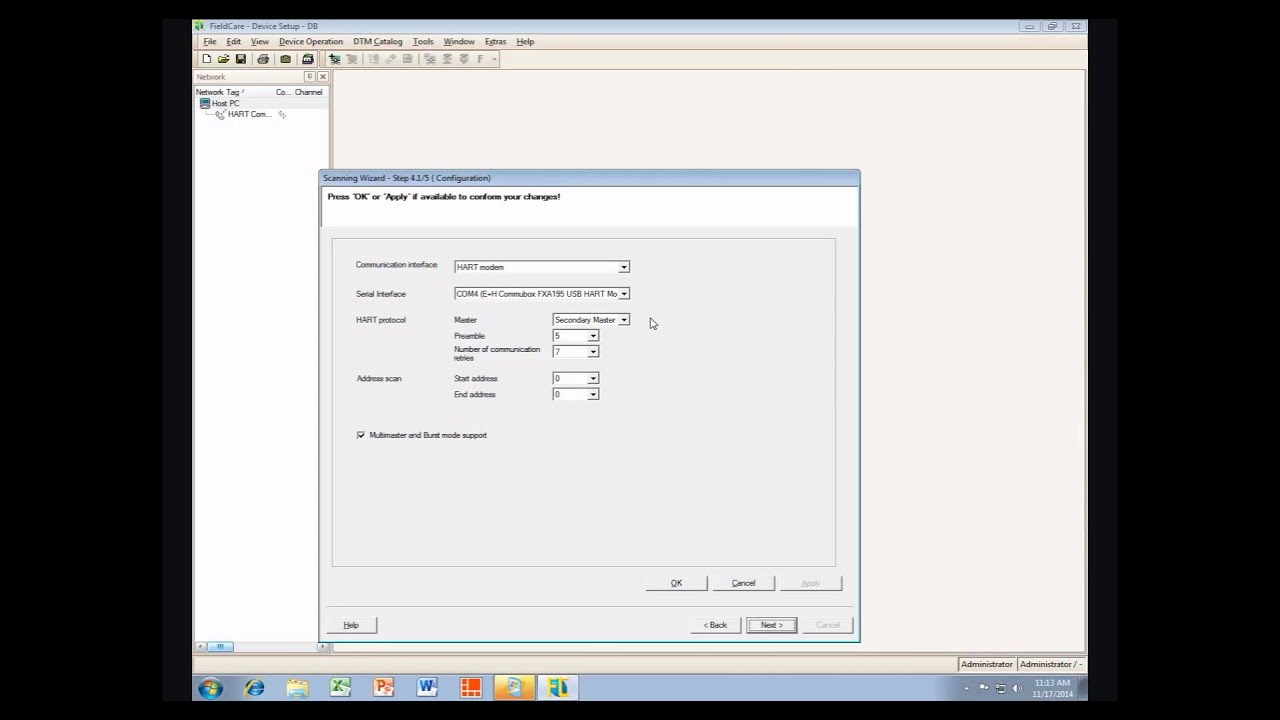Go Back in the Scanning Wizard
Image resolution: width=1280 pixels, height=720 pixels.
tap(715, 625)
